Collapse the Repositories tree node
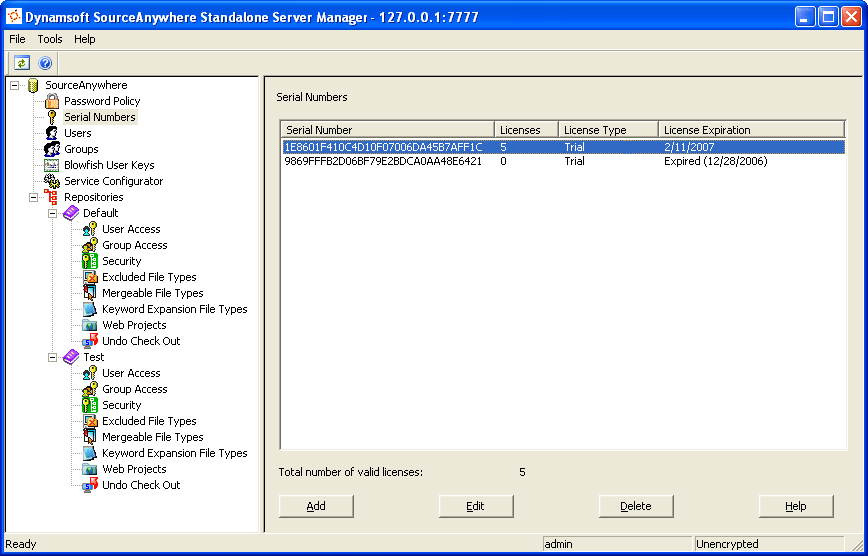 34,197
